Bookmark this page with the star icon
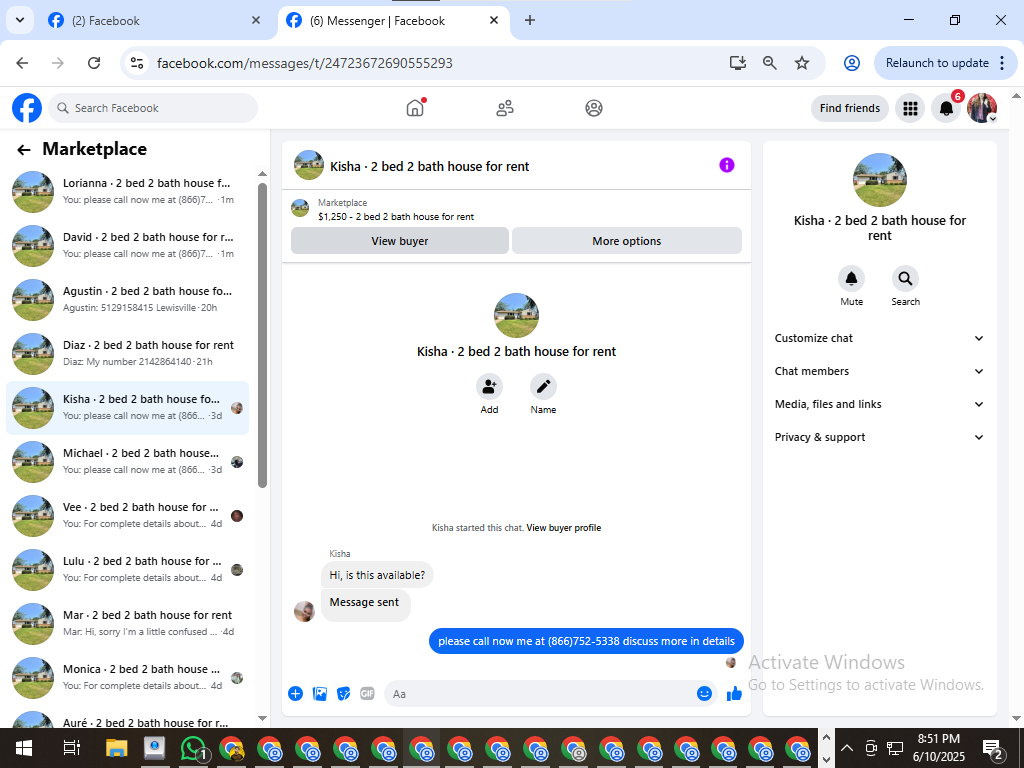The width and height of the screenshot is (1024, 768). (802, 63)
